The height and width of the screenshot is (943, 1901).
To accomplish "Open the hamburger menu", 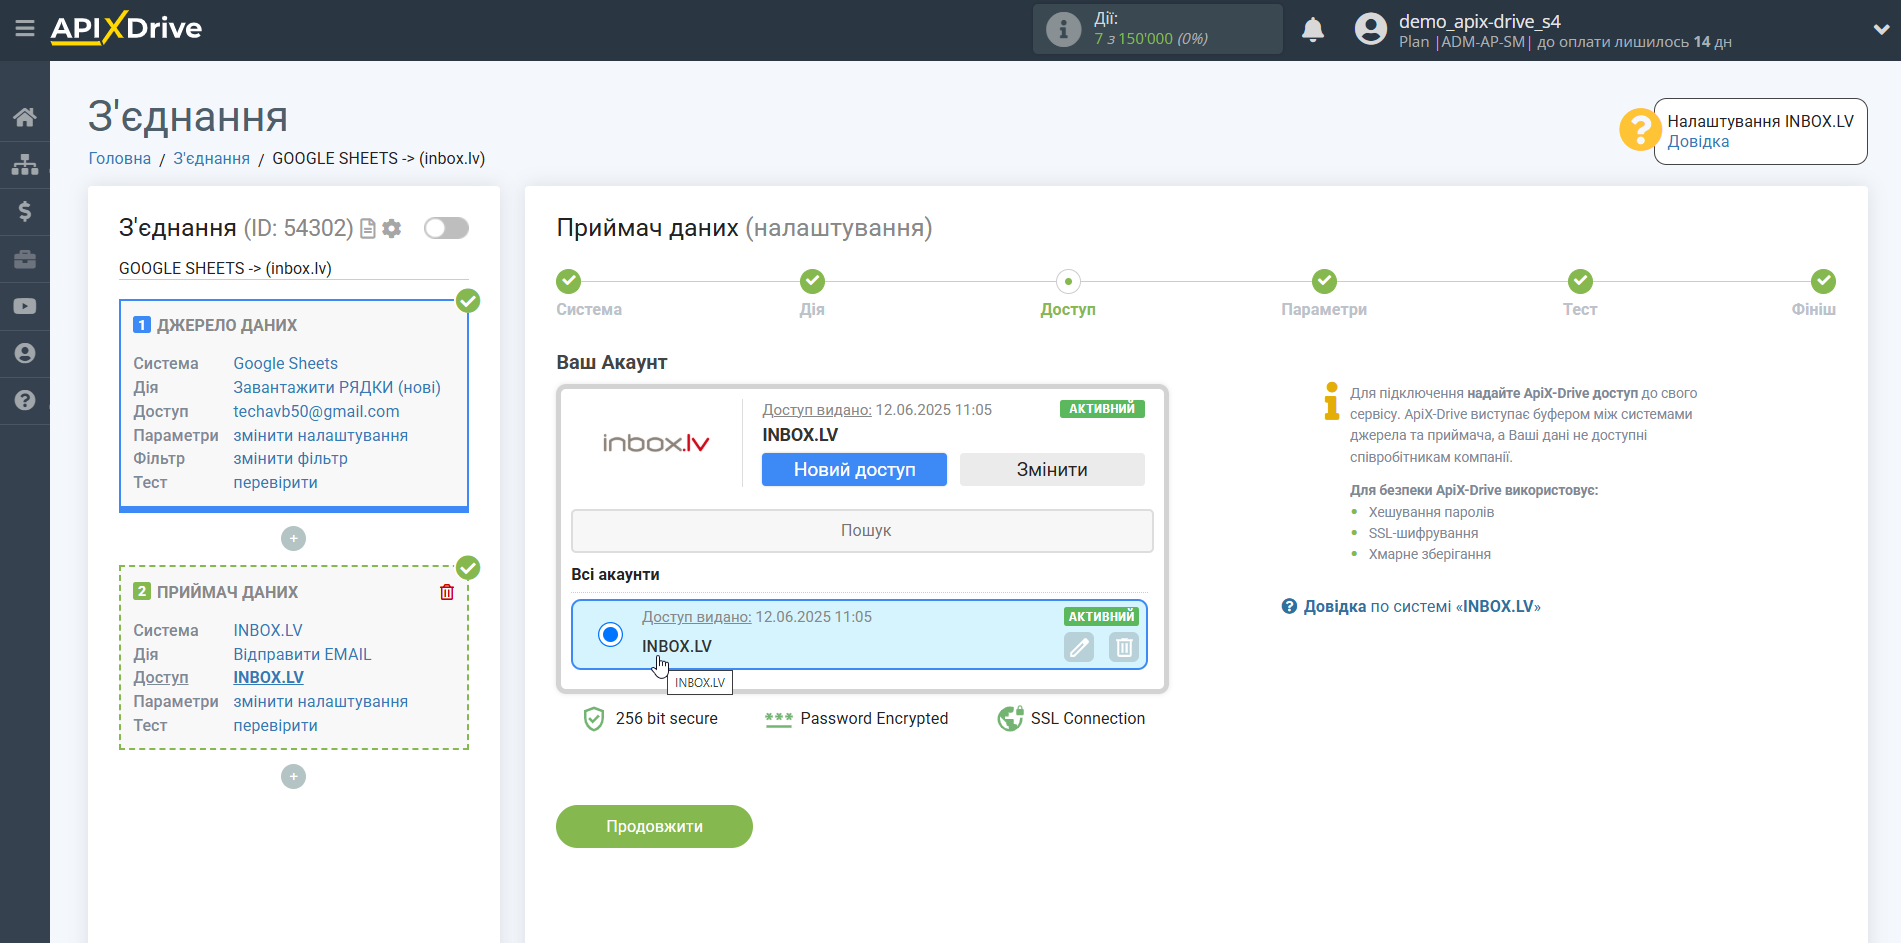I will tap(25, 29).
